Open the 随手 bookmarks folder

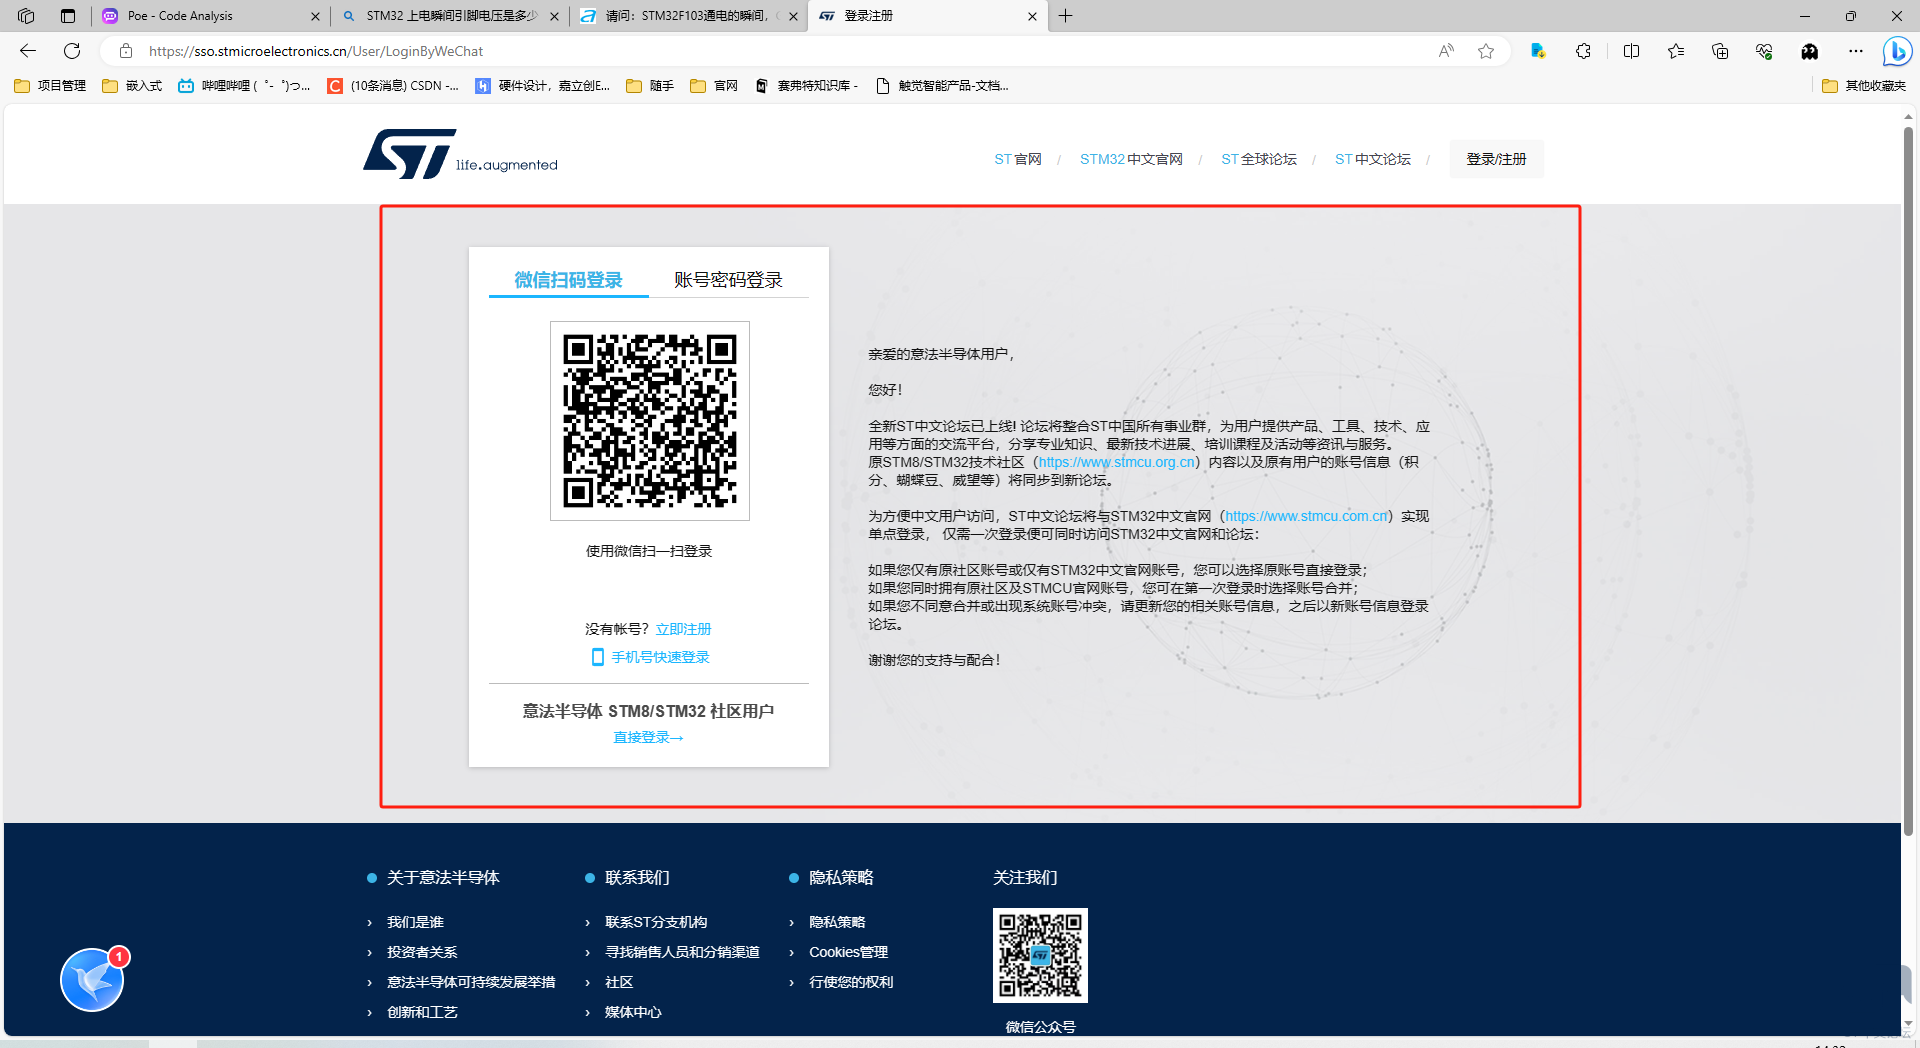coord(650,86)
